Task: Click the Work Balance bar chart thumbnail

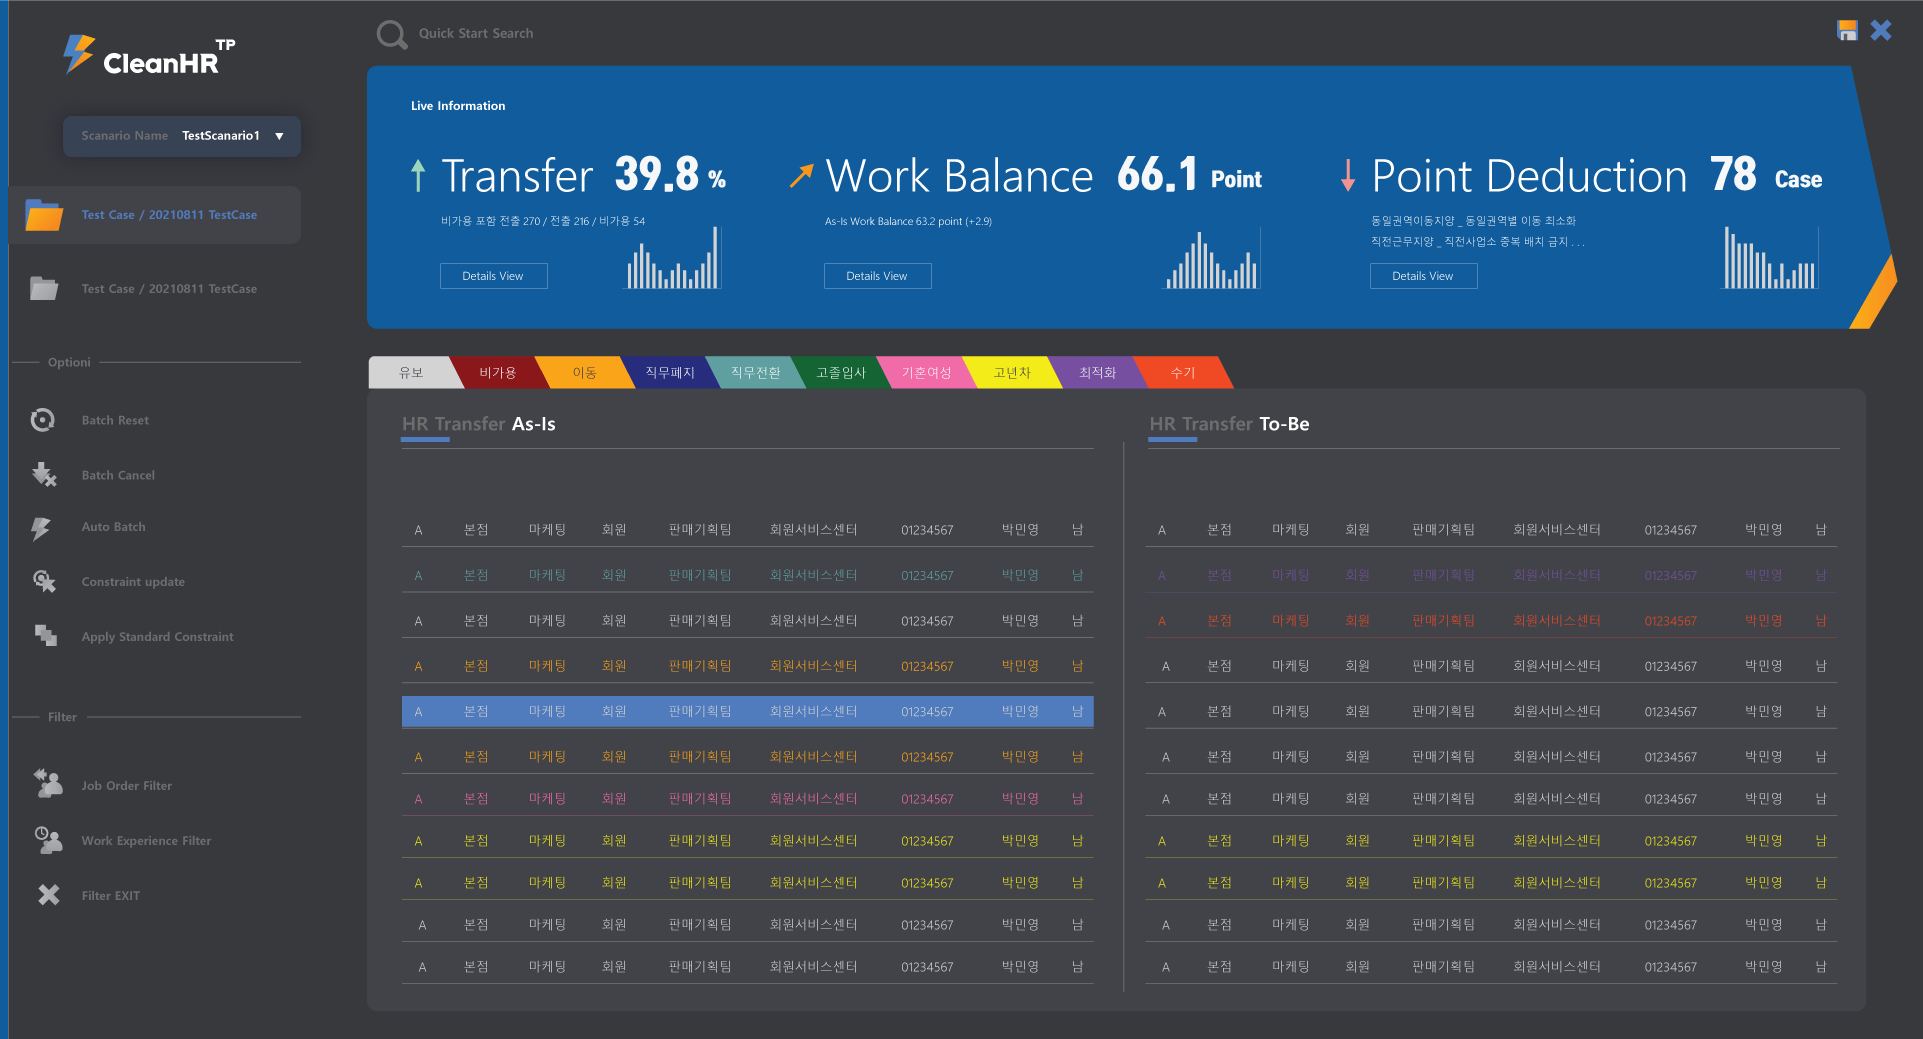Action: pyautogui.click(x=1212, y=258)
